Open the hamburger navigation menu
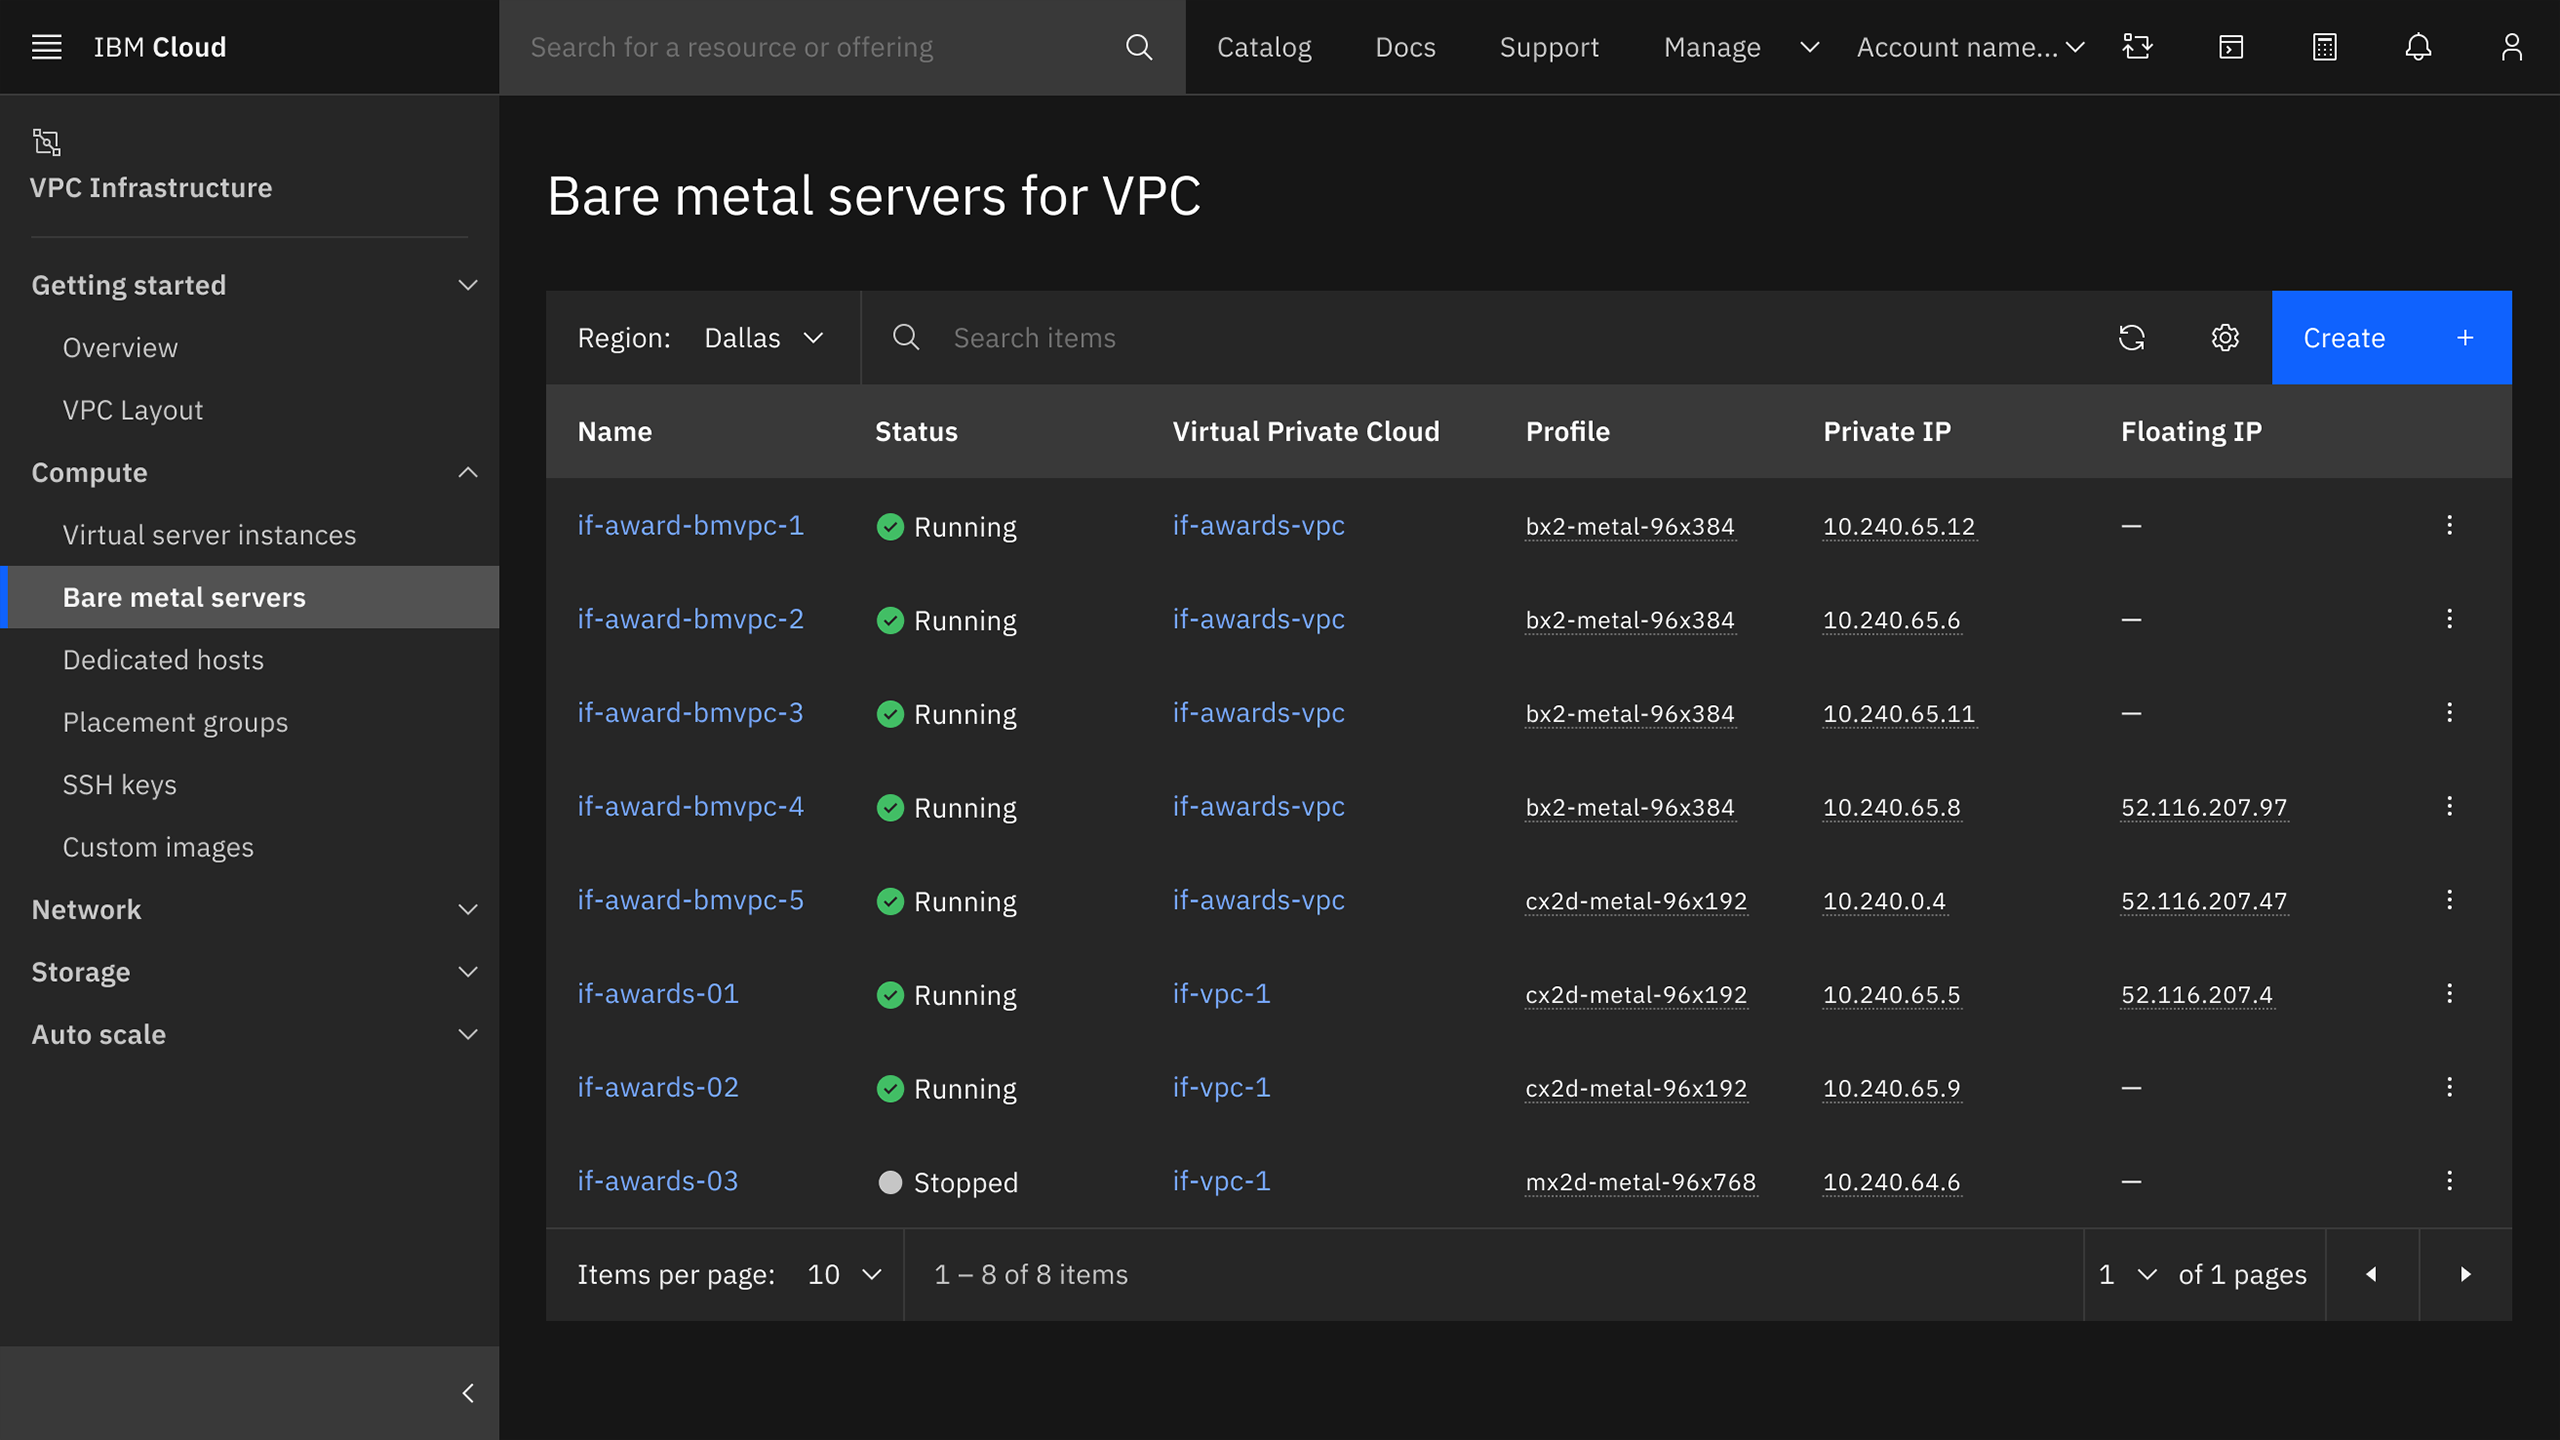The image size is (2560, 1440). pos(46,46)
